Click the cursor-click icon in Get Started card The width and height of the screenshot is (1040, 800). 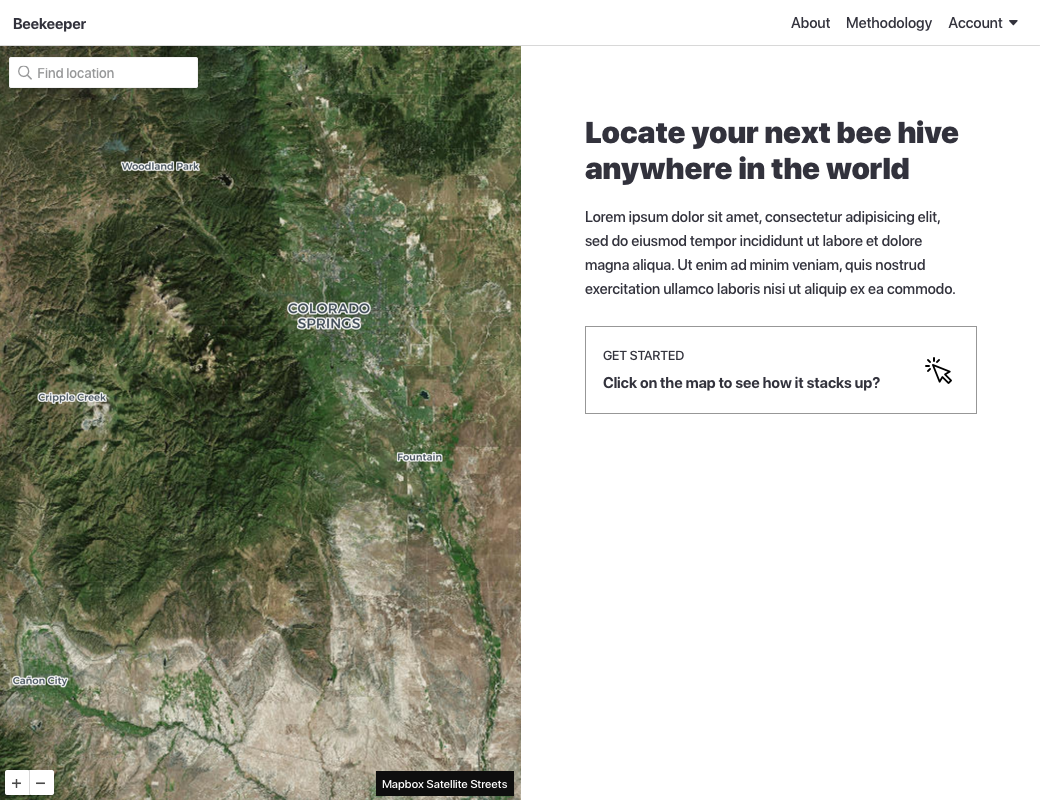[939, 370]
